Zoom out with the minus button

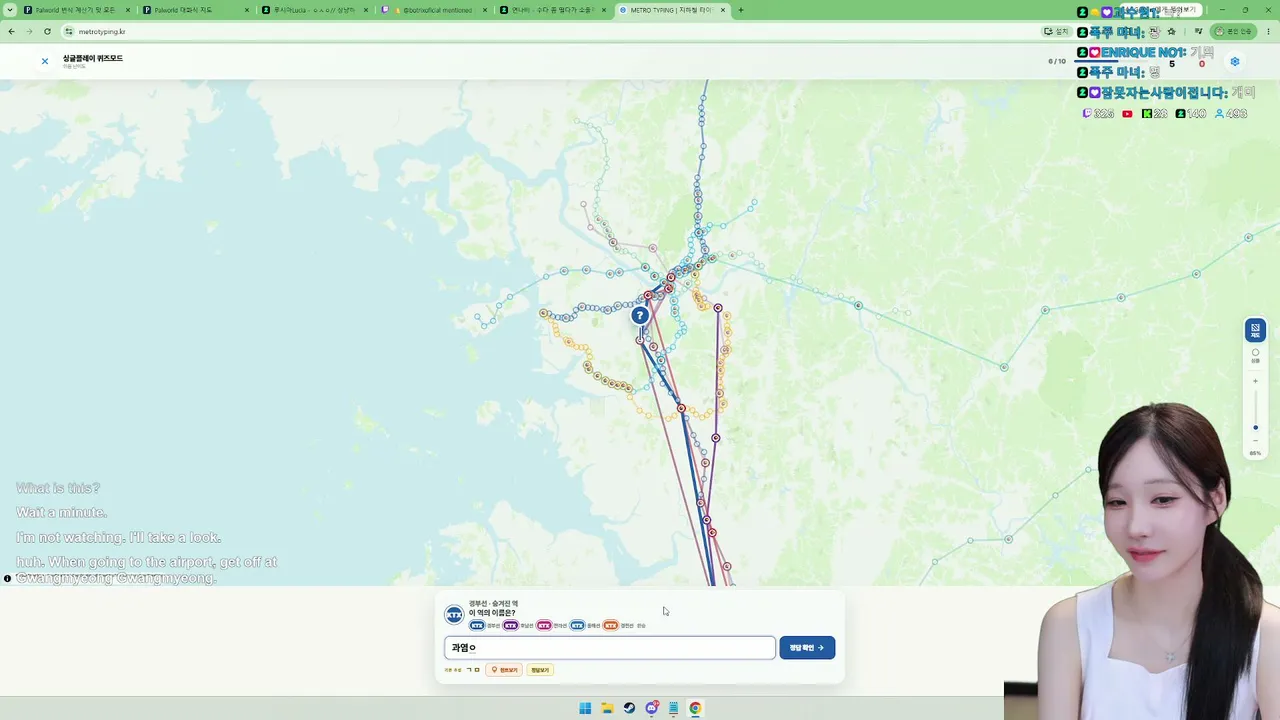pyautogui.click(x=1255, y=441)
